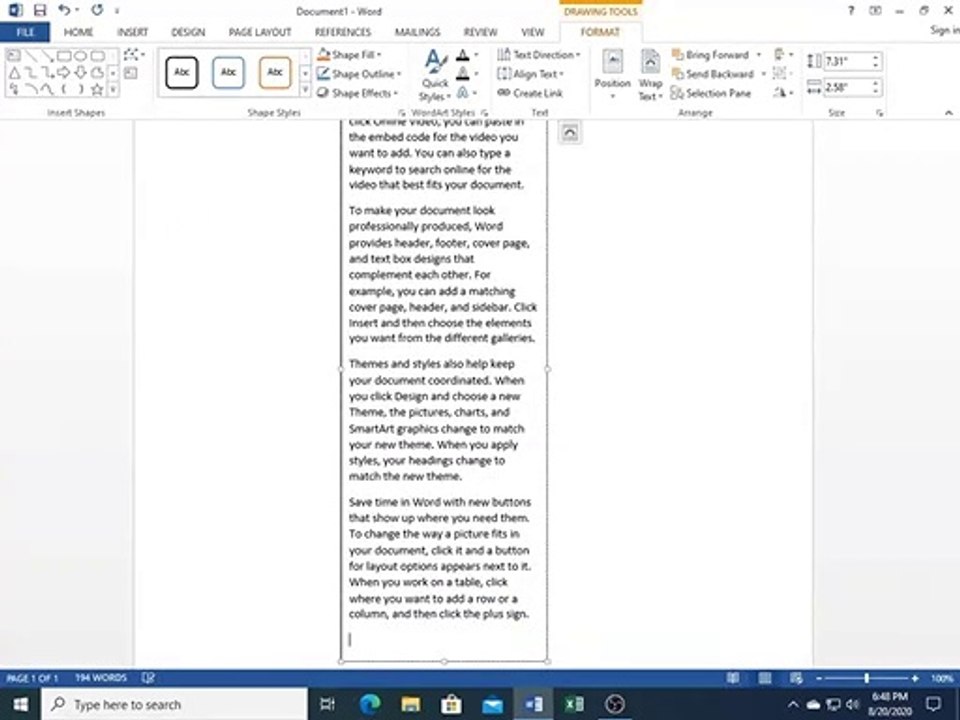Screen dimensions: 960x720
Task: Open the WordArt Quick Styles gallery
Action: [x=435, y=77]
